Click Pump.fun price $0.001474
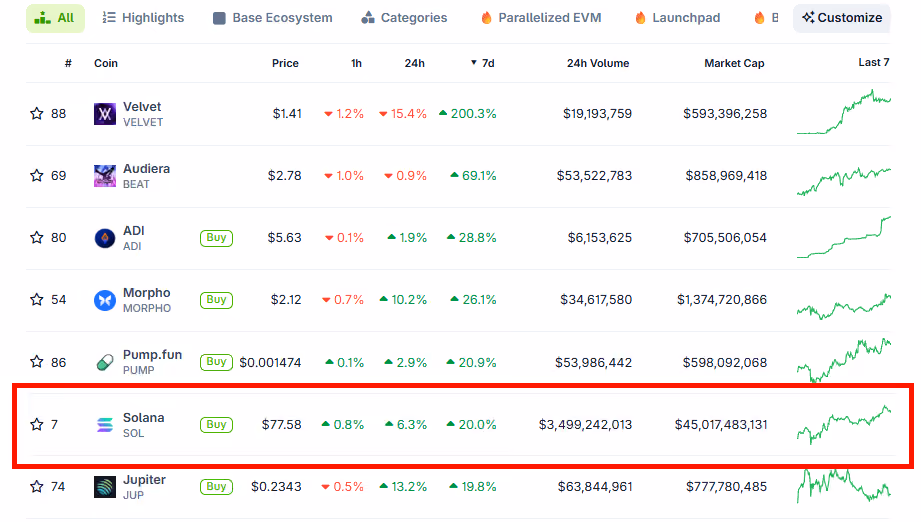The image size is (921, 522). [270, 363]
